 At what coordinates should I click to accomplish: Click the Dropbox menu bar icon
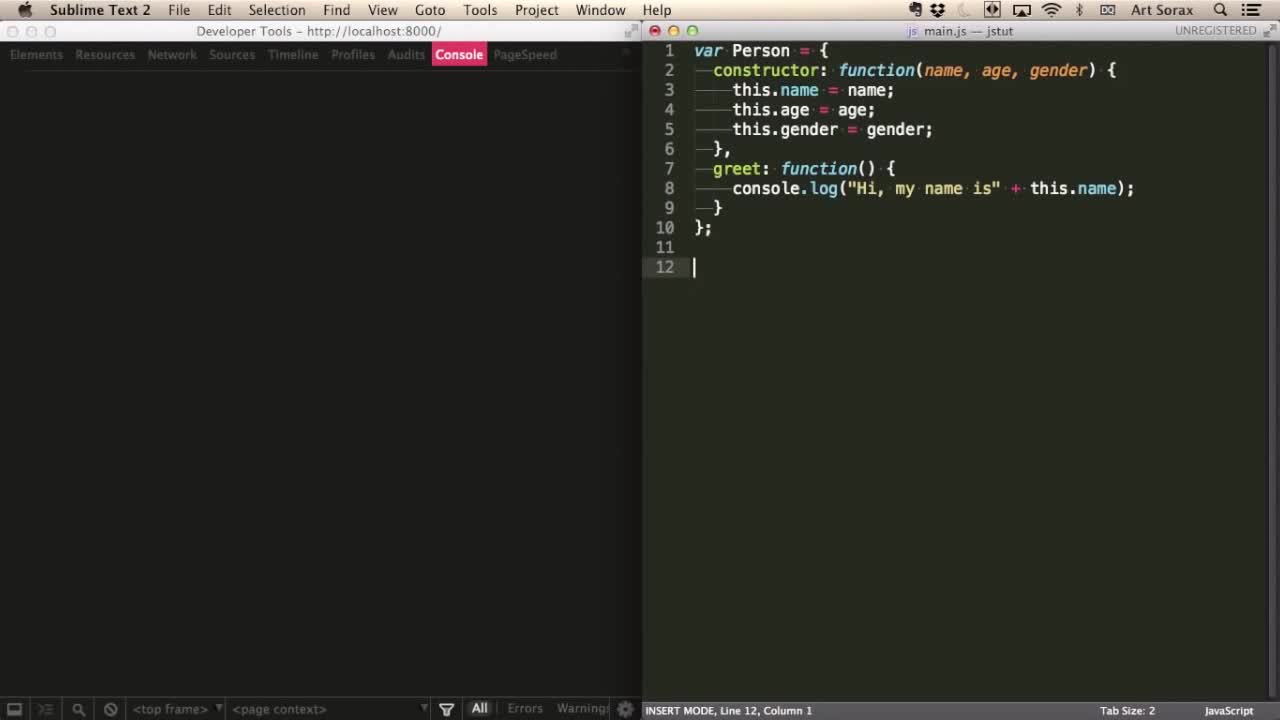937,10
